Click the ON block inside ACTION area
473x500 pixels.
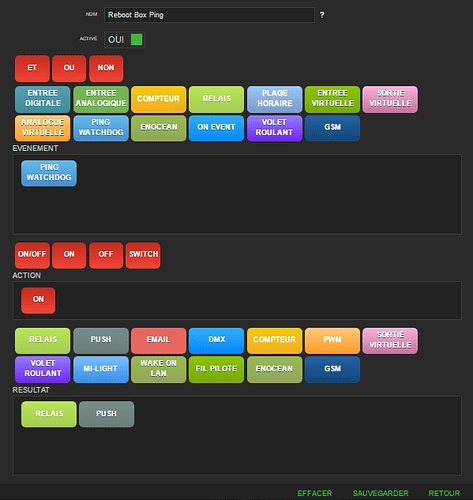38,300
